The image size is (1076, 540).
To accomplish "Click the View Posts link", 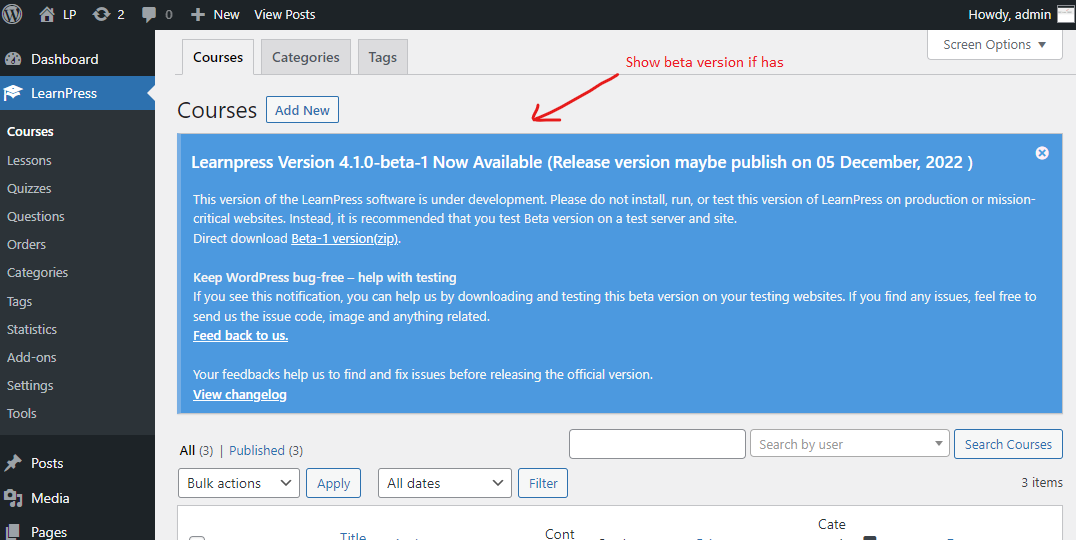I will pyautogui.click(x=285, y=14).
